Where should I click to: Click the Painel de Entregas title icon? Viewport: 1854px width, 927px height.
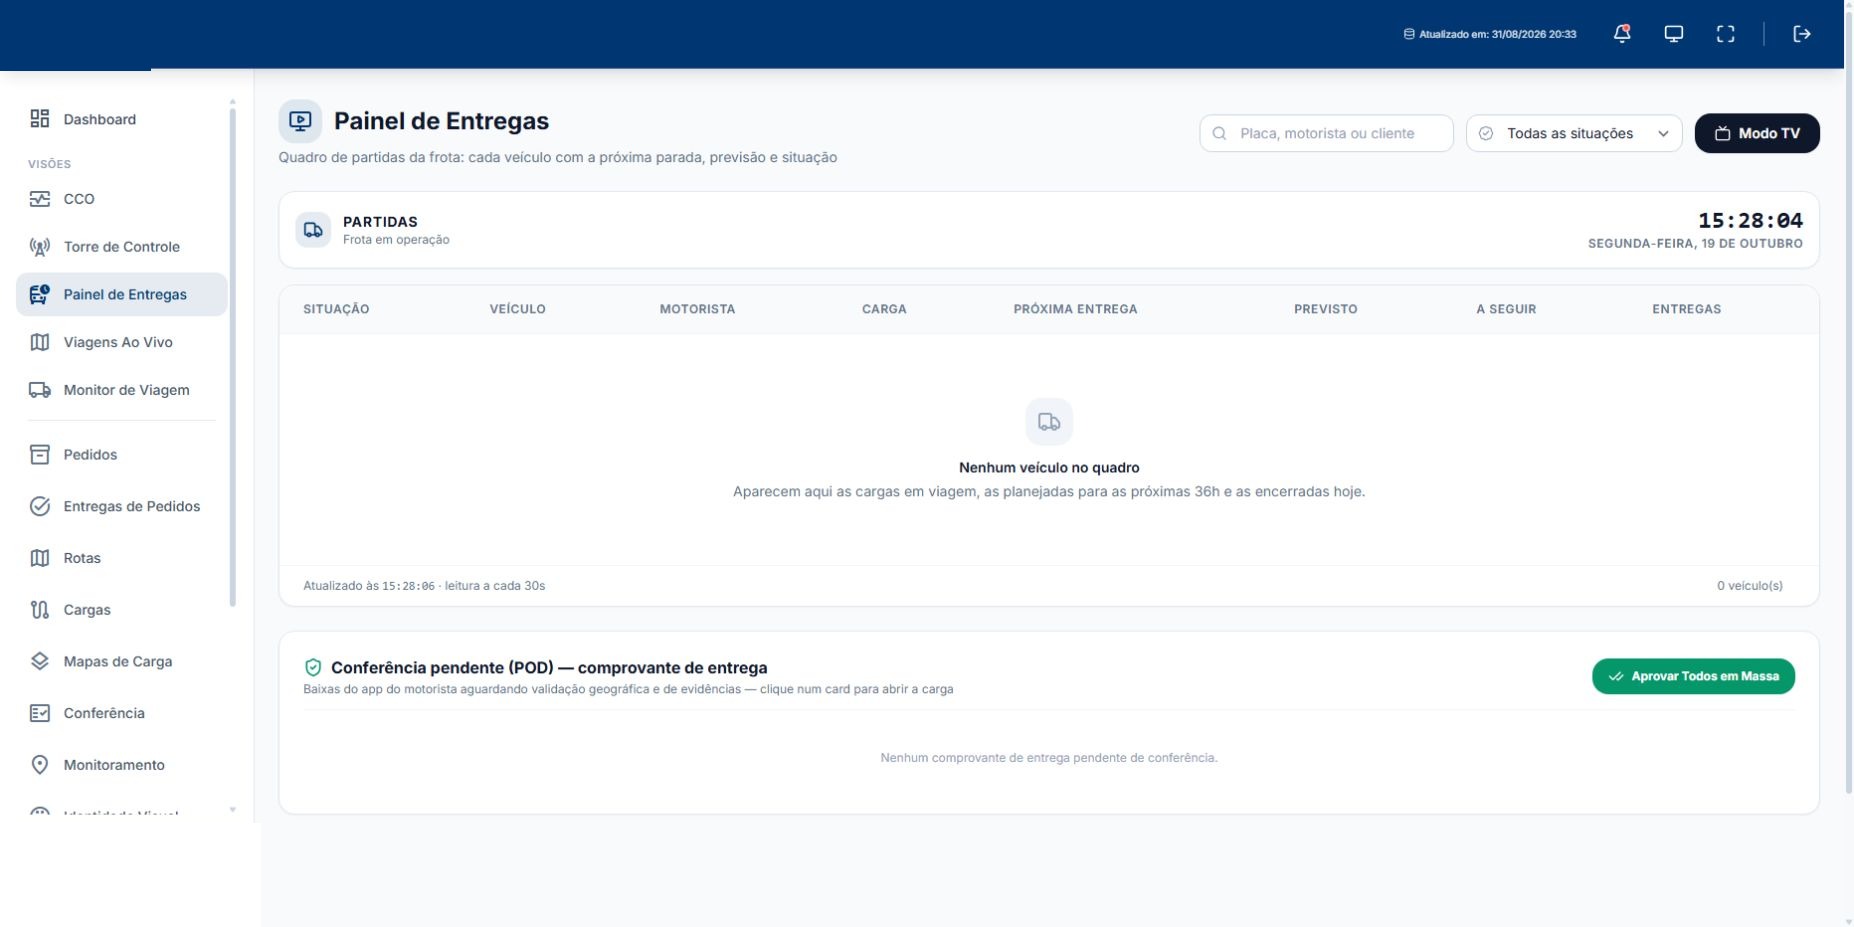pyautogui.click(x=300, y=121)
